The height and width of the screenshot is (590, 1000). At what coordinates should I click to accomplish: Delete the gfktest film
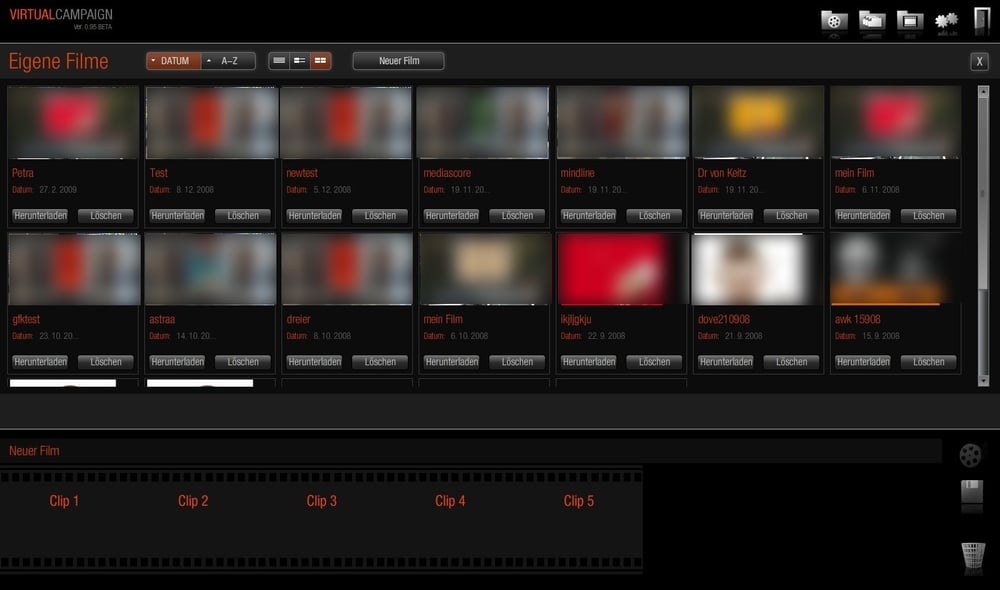pos(106,362)
